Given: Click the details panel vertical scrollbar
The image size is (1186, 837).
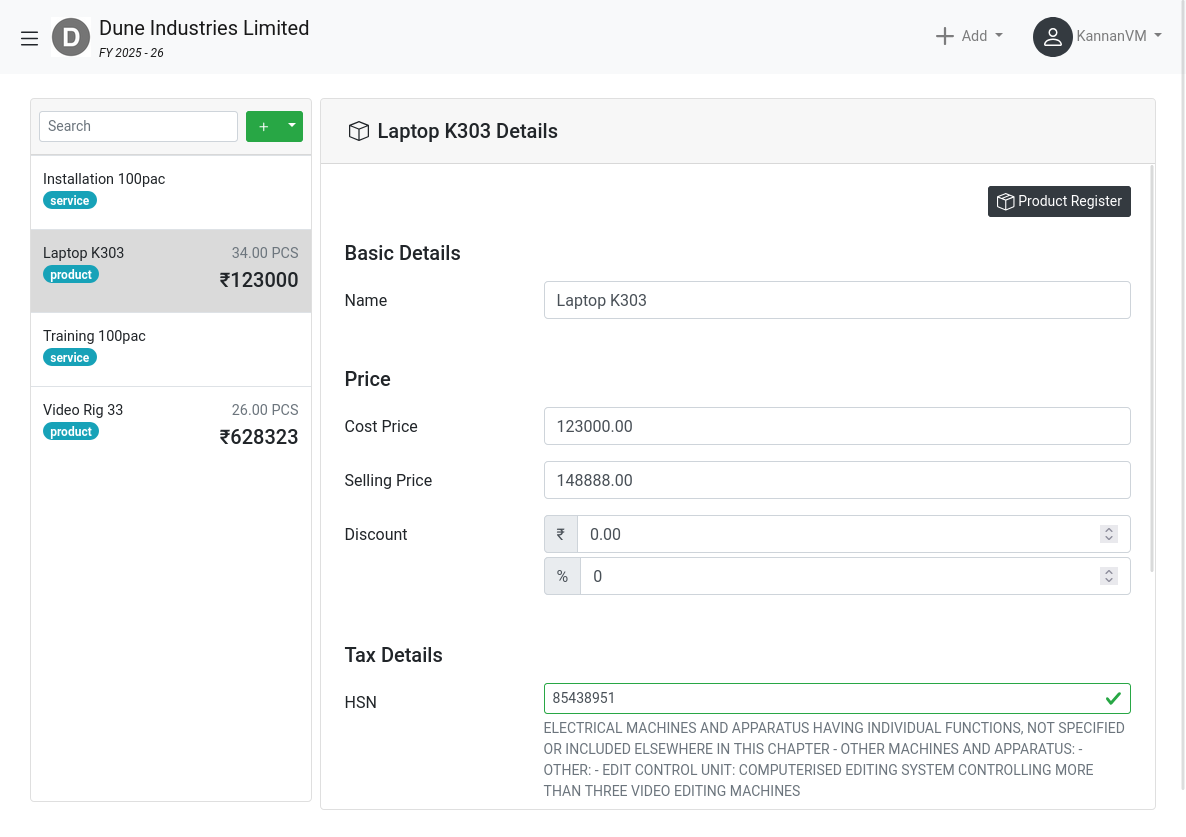Looking at the screenshot, I should (1153, 370).
